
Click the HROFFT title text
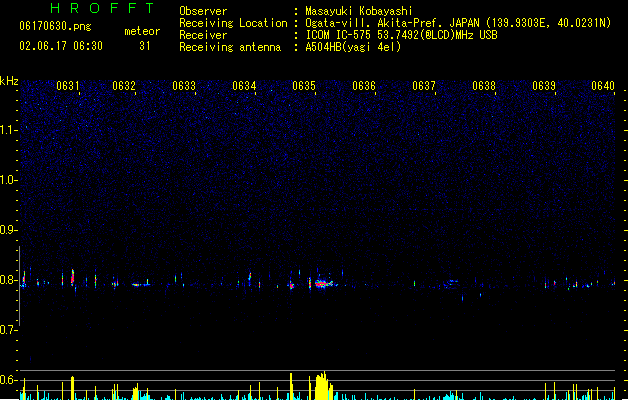[103, 8]
